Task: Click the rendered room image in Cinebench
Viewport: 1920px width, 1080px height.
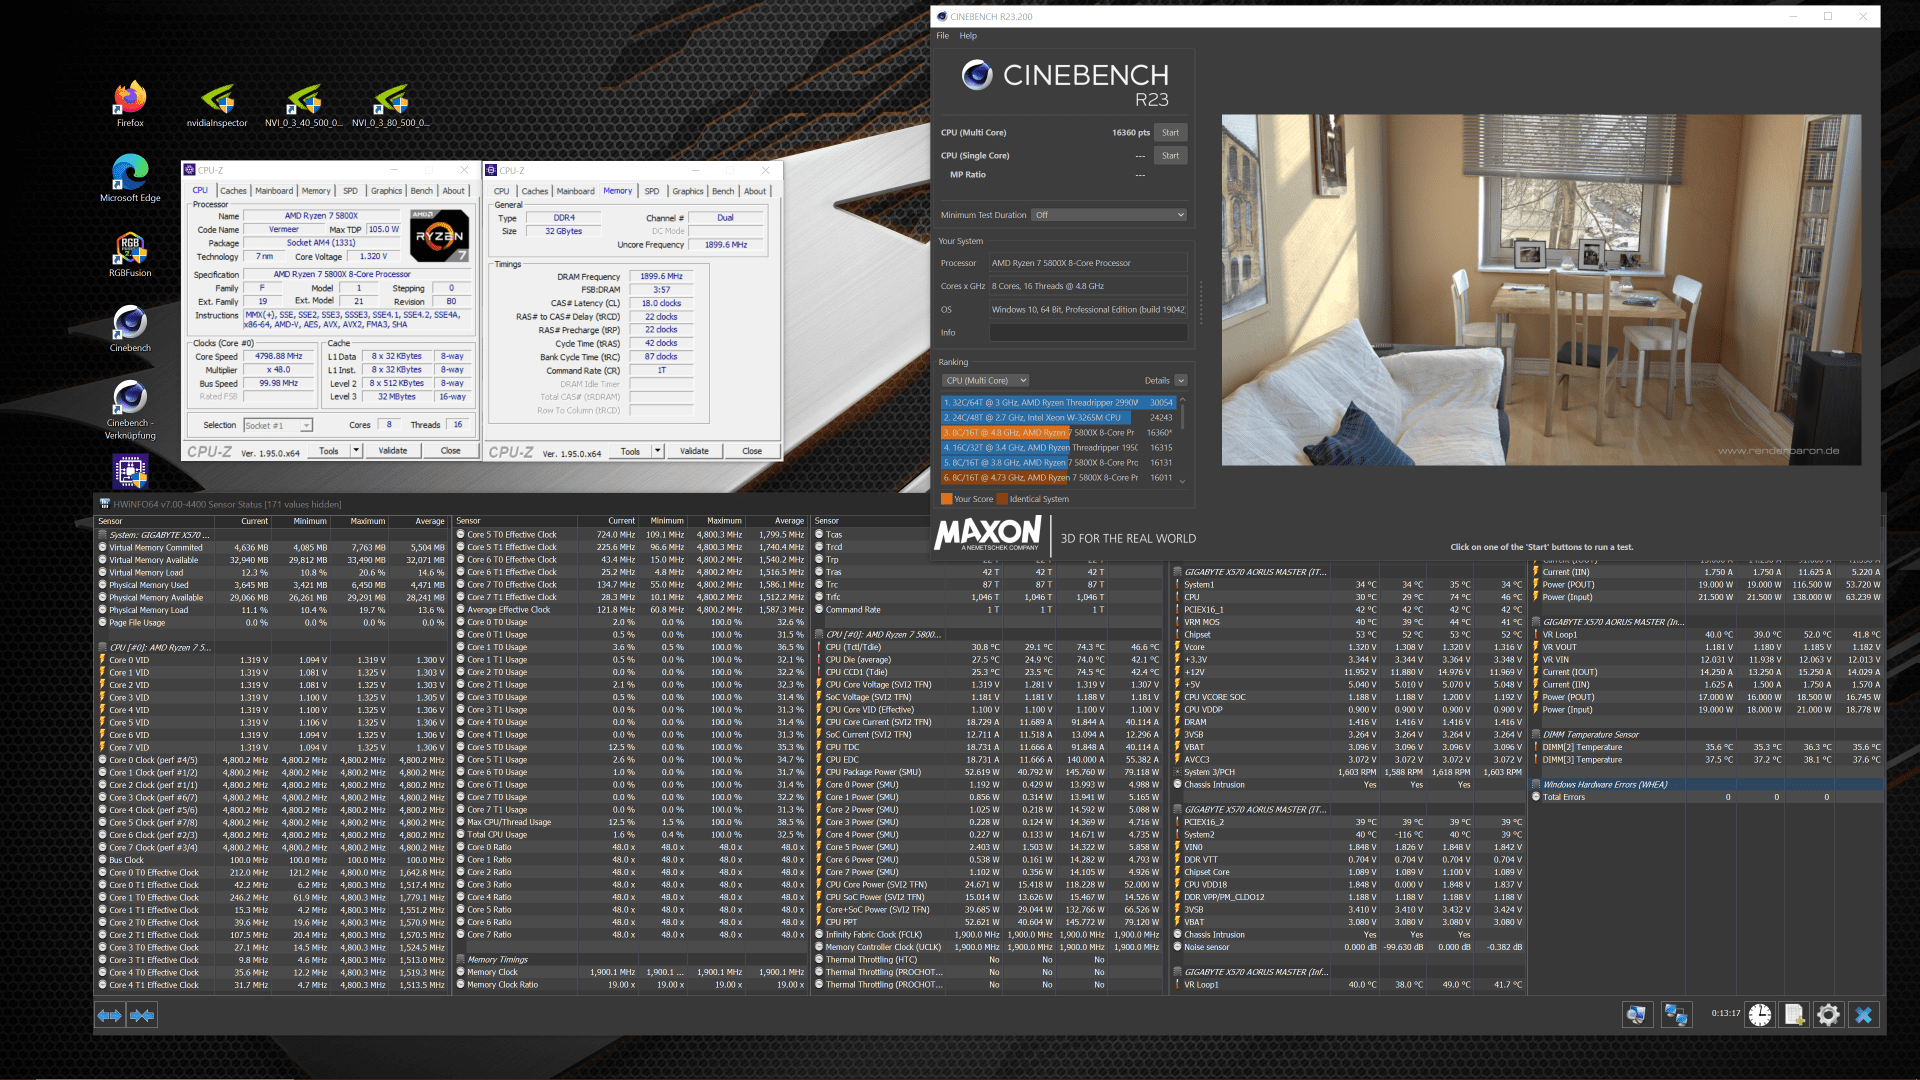Action: point(1541,289)
